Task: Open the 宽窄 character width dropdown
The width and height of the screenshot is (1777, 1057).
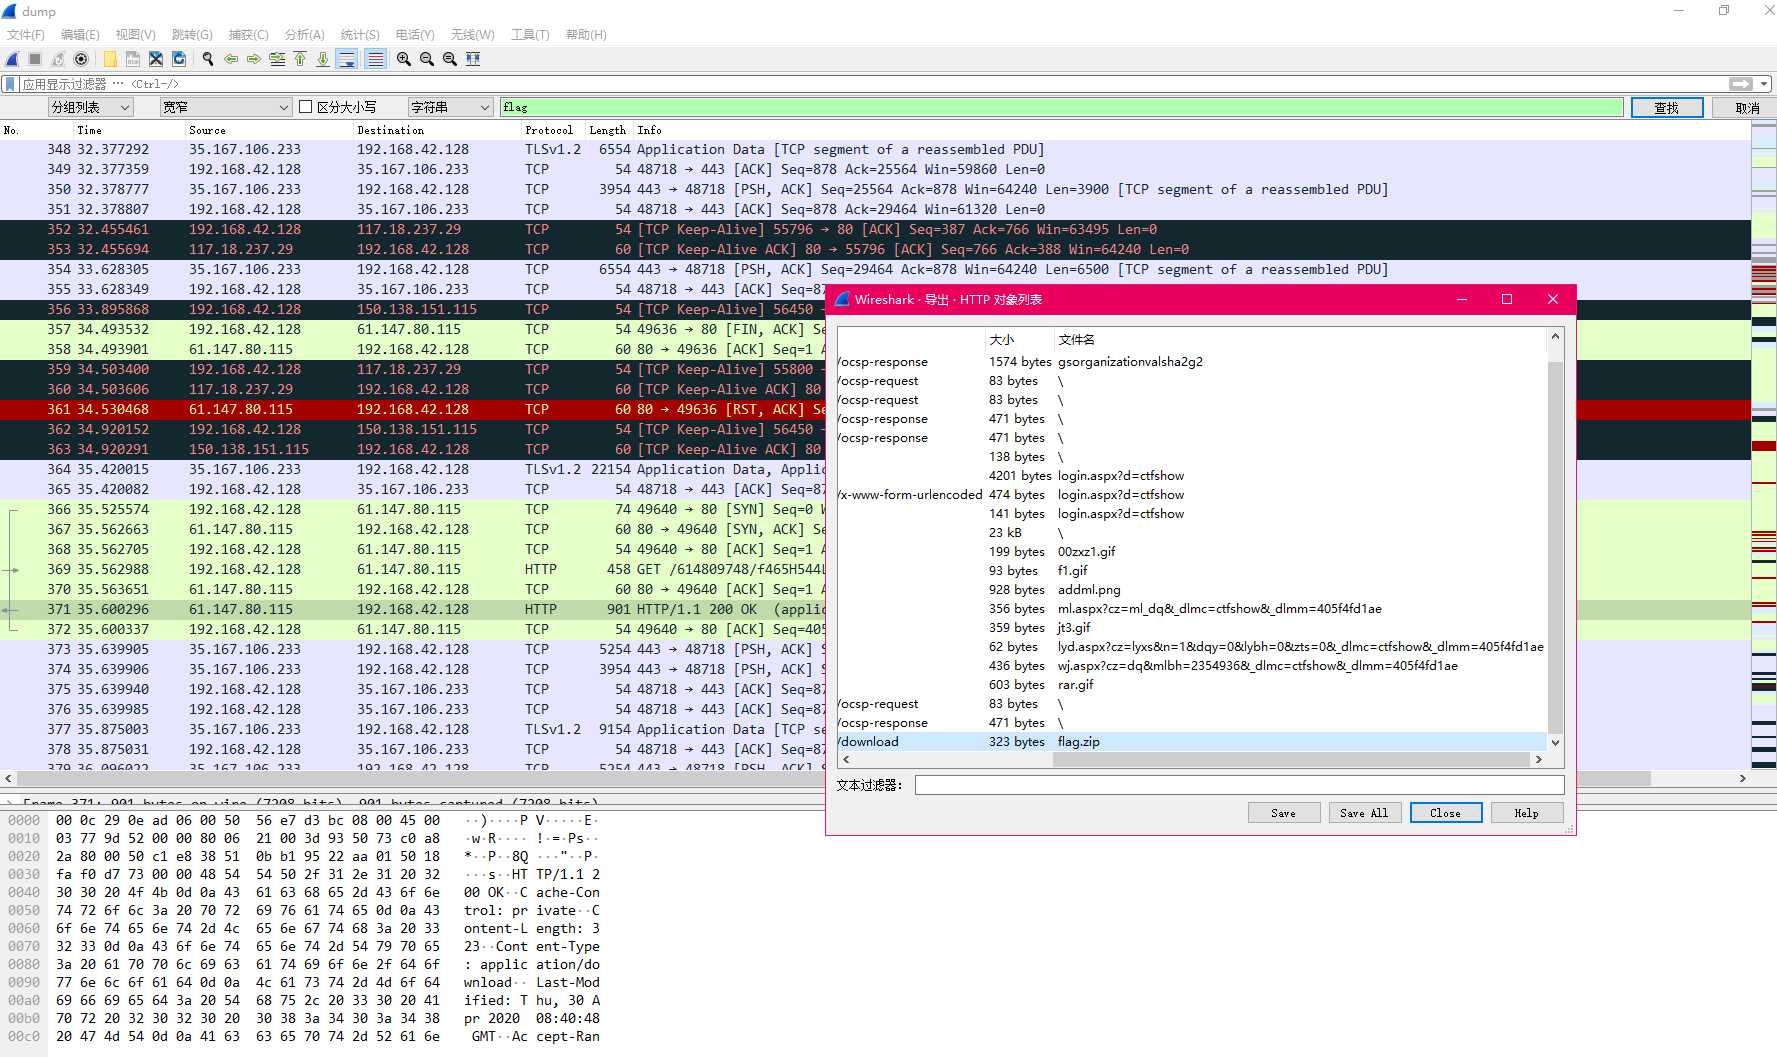Action: [226, 107]
